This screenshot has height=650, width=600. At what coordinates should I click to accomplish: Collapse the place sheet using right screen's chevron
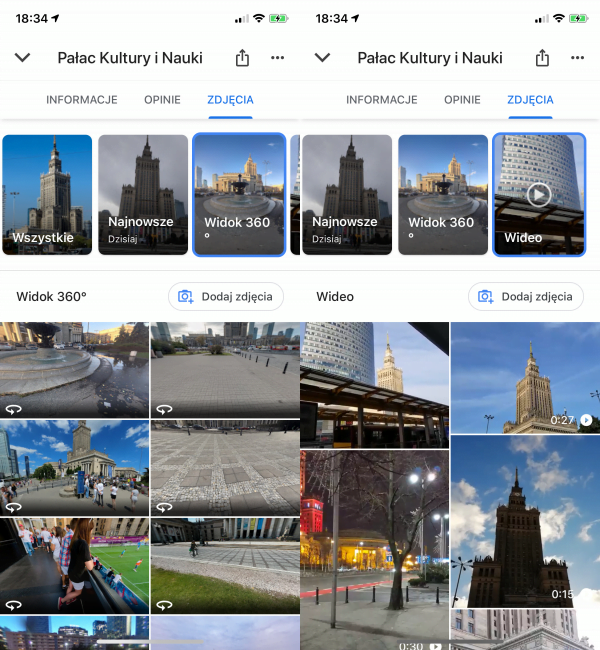(322, 57)
